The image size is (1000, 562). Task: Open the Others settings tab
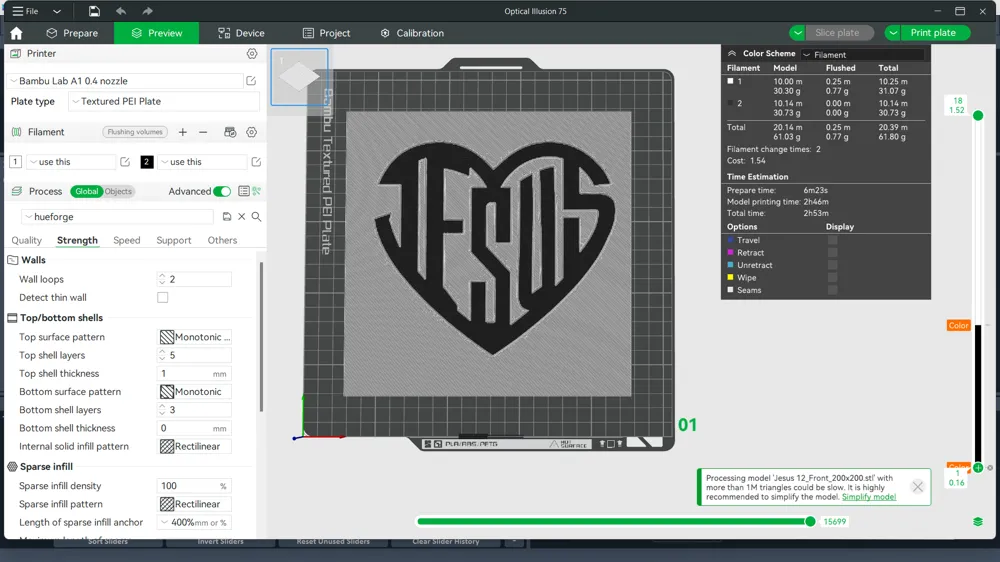click(222, 240)
